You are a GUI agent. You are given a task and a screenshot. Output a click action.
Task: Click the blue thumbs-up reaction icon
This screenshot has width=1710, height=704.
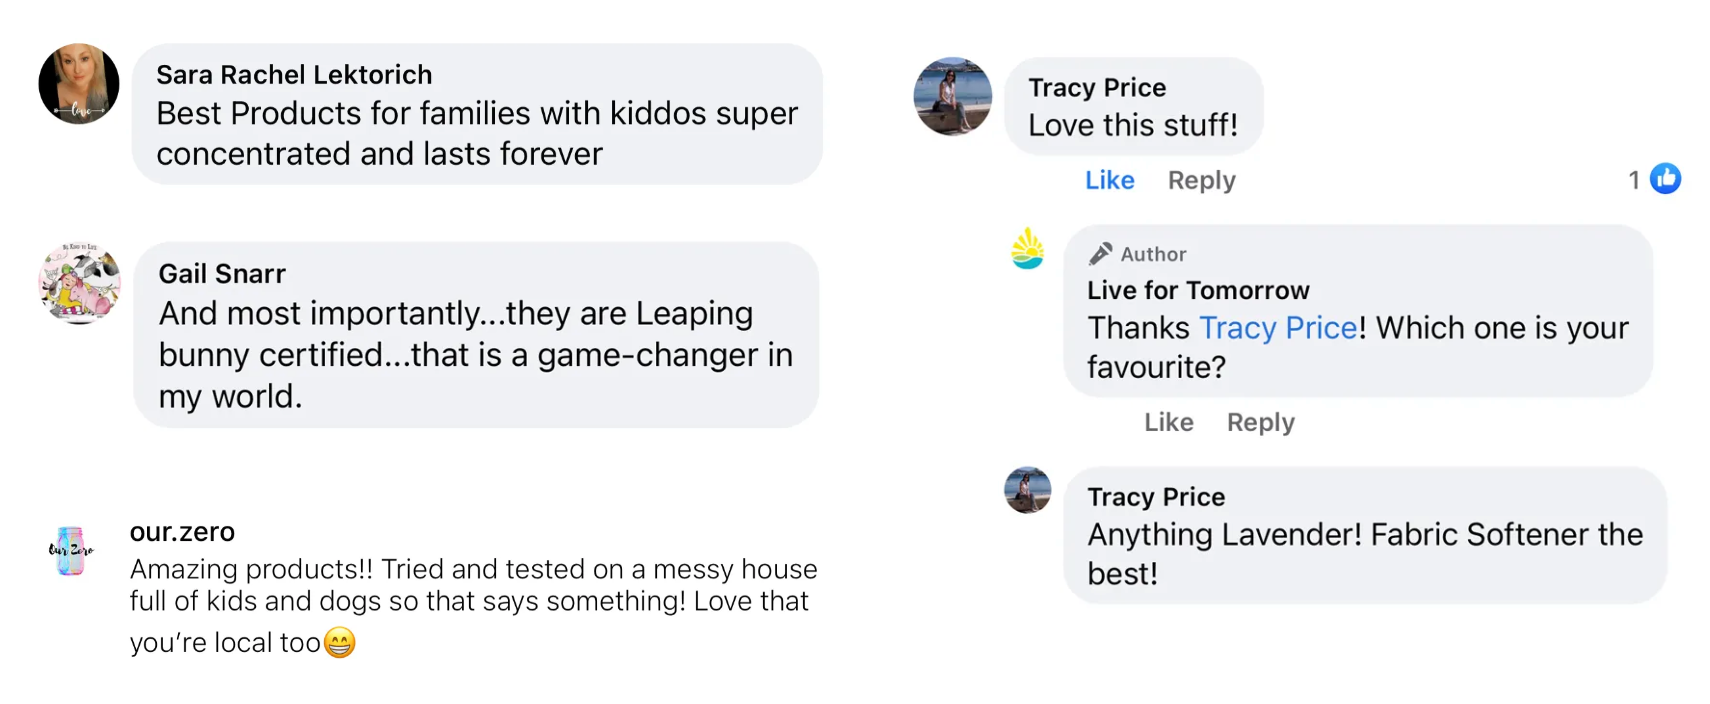pyautogui.click(x=1665, y=179)
